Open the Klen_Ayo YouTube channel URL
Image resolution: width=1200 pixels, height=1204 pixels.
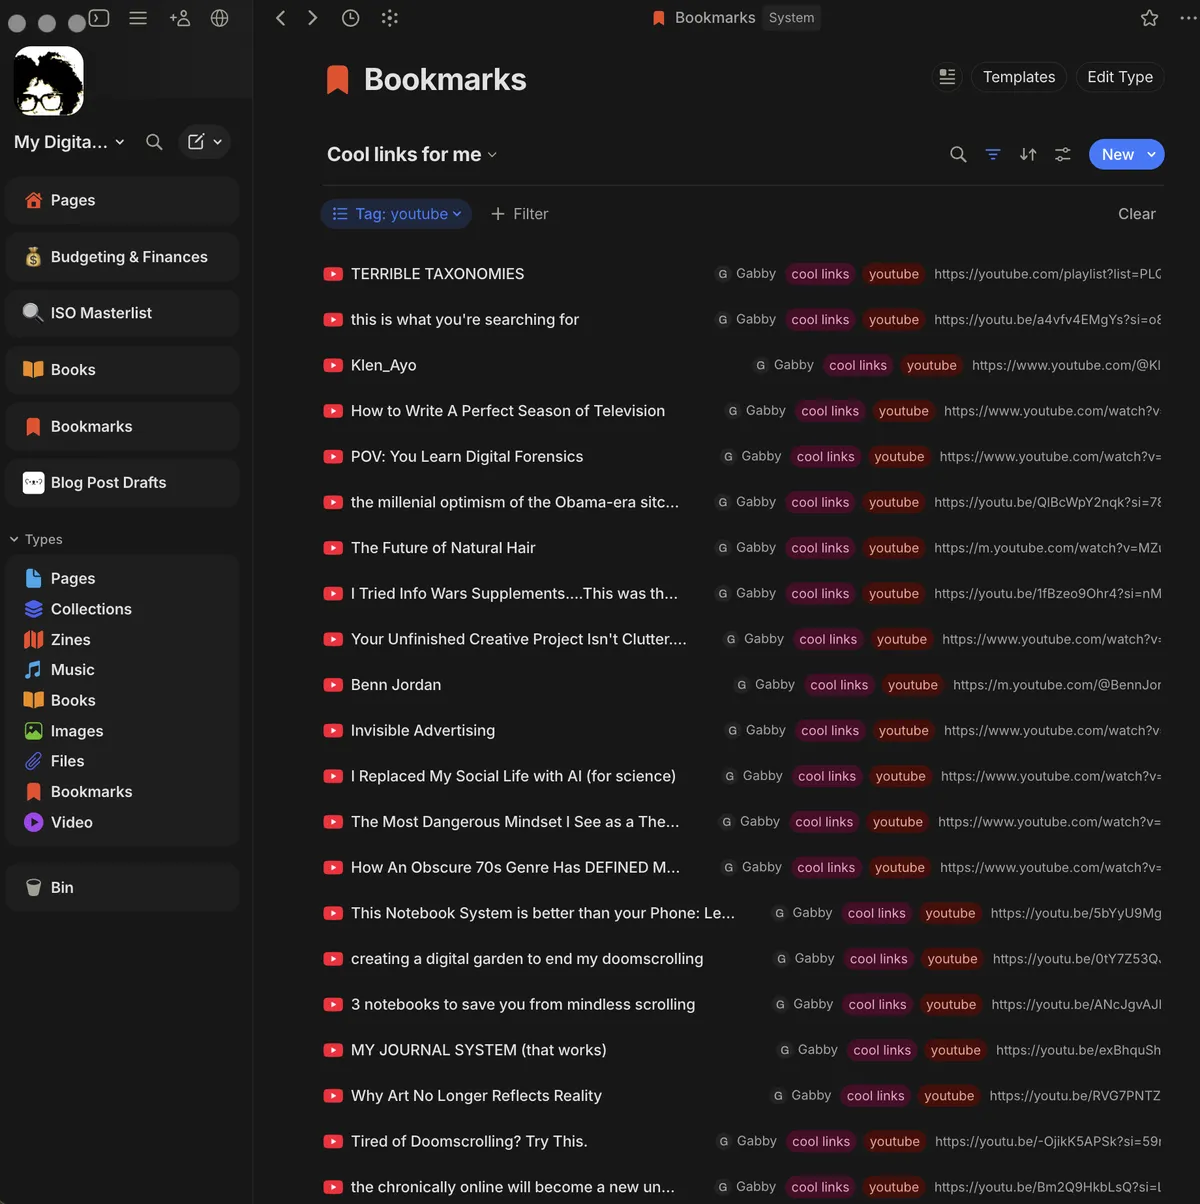coord(1066,365)
